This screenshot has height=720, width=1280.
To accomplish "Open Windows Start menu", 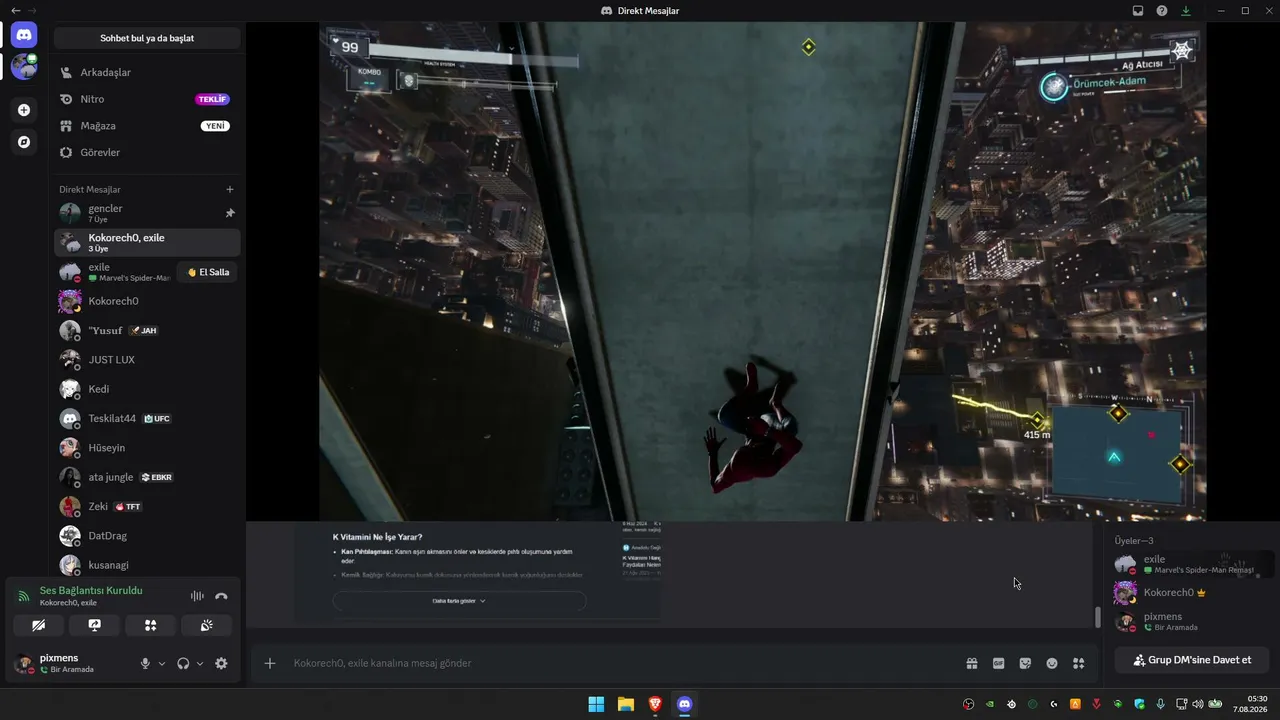I will tap(596, 704).
